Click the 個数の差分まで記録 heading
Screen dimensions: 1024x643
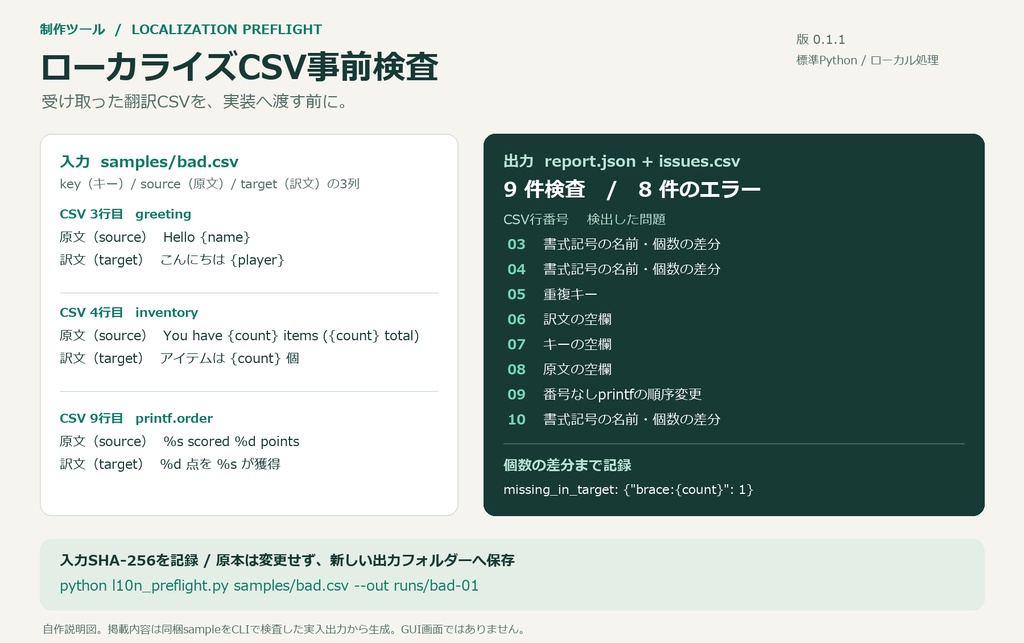click(568, 465)
